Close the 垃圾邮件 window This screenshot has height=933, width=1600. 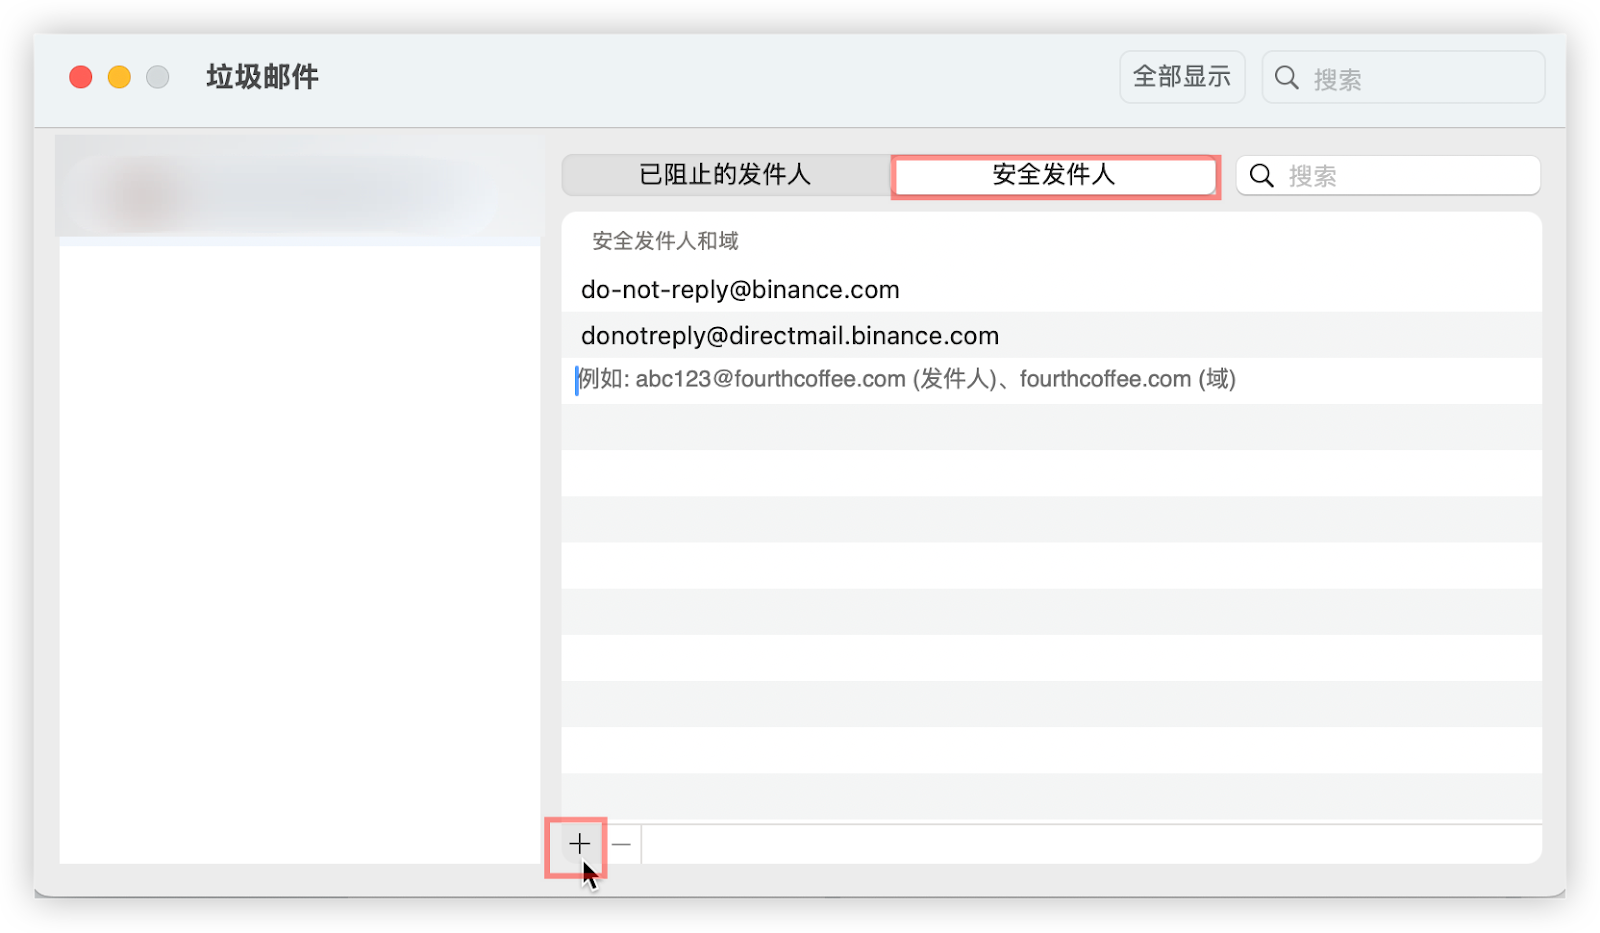[81, 77]
